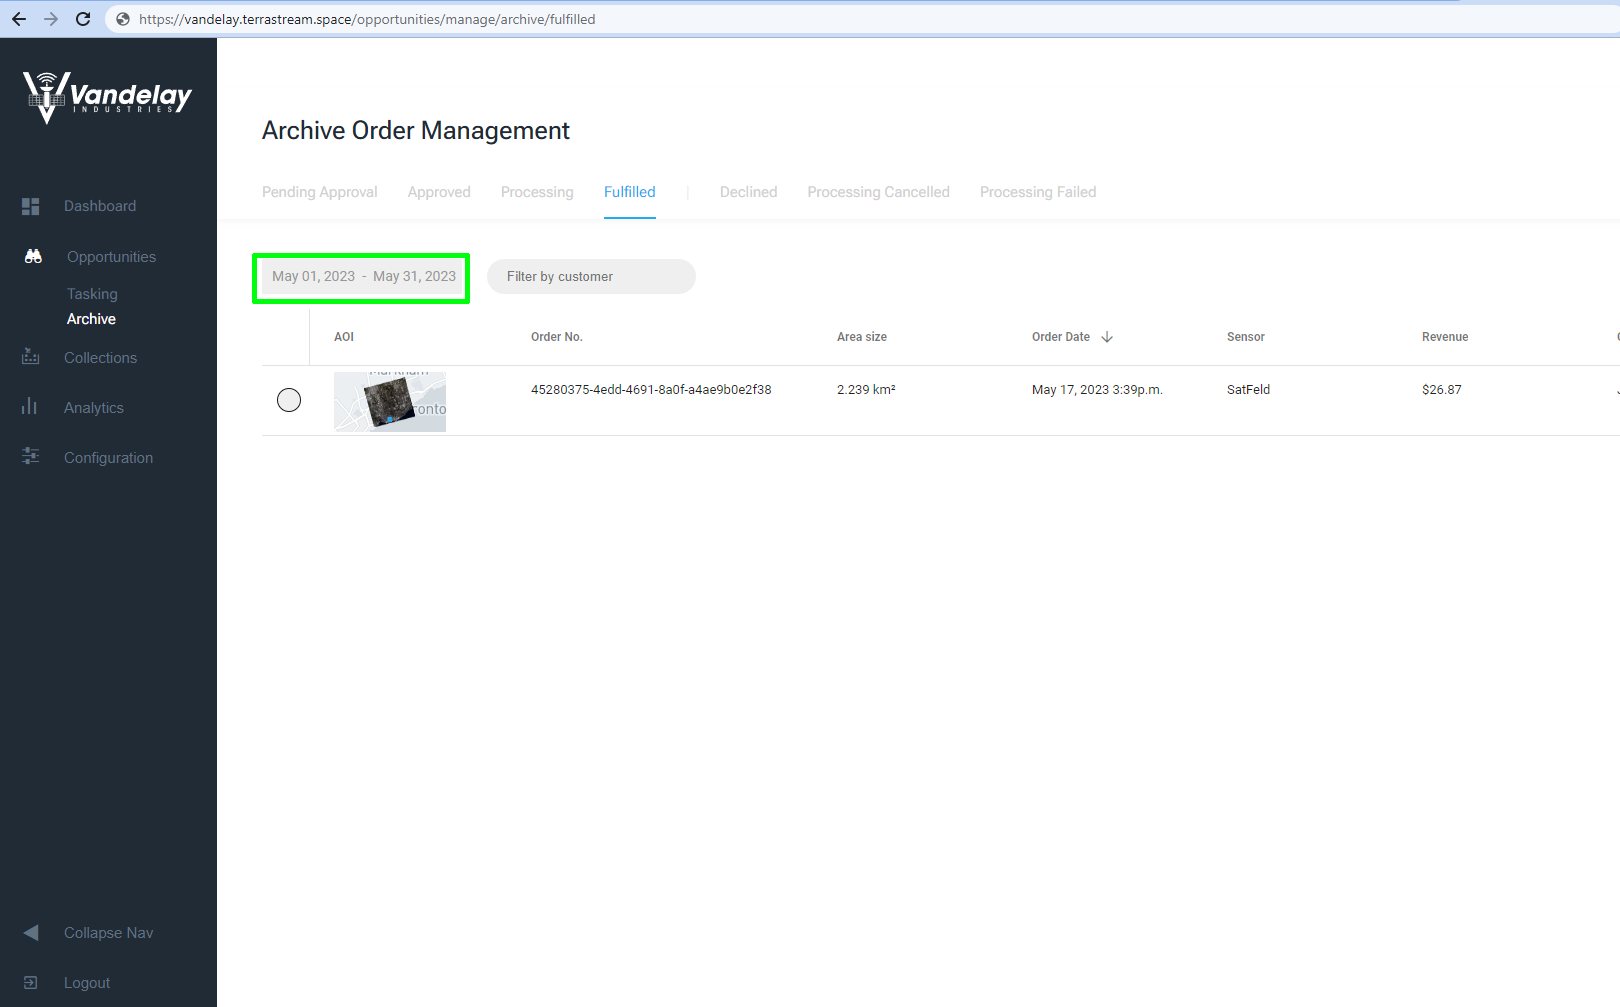This screenshot has height=1007, width=1620.
Task: Open Collections in the sidebar
Action: (x=100, y=358)
